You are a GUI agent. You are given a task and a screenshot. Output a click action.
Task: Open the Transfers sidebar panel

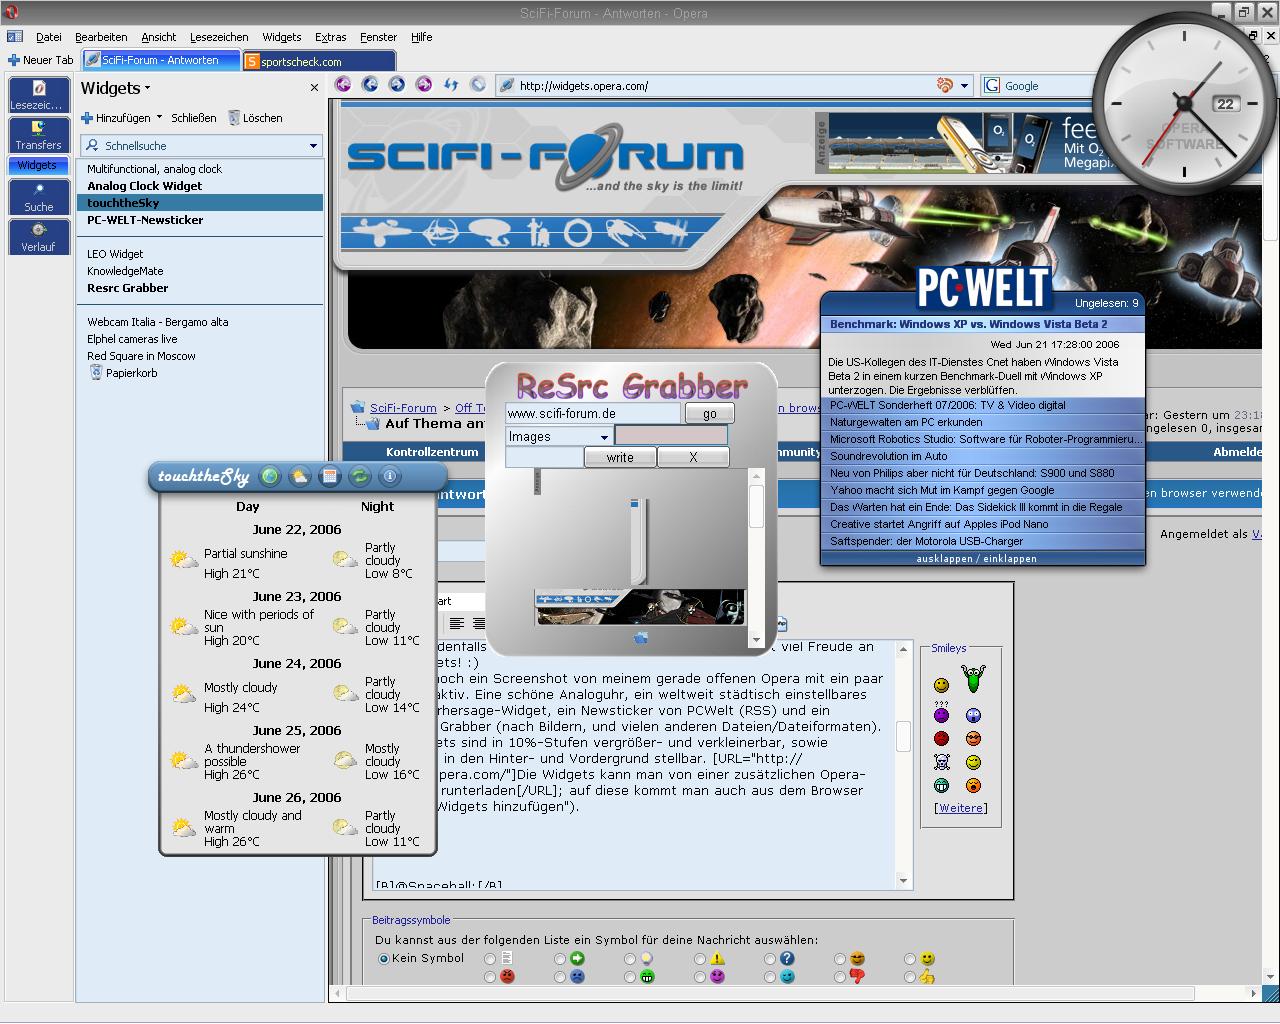[38, 135]
